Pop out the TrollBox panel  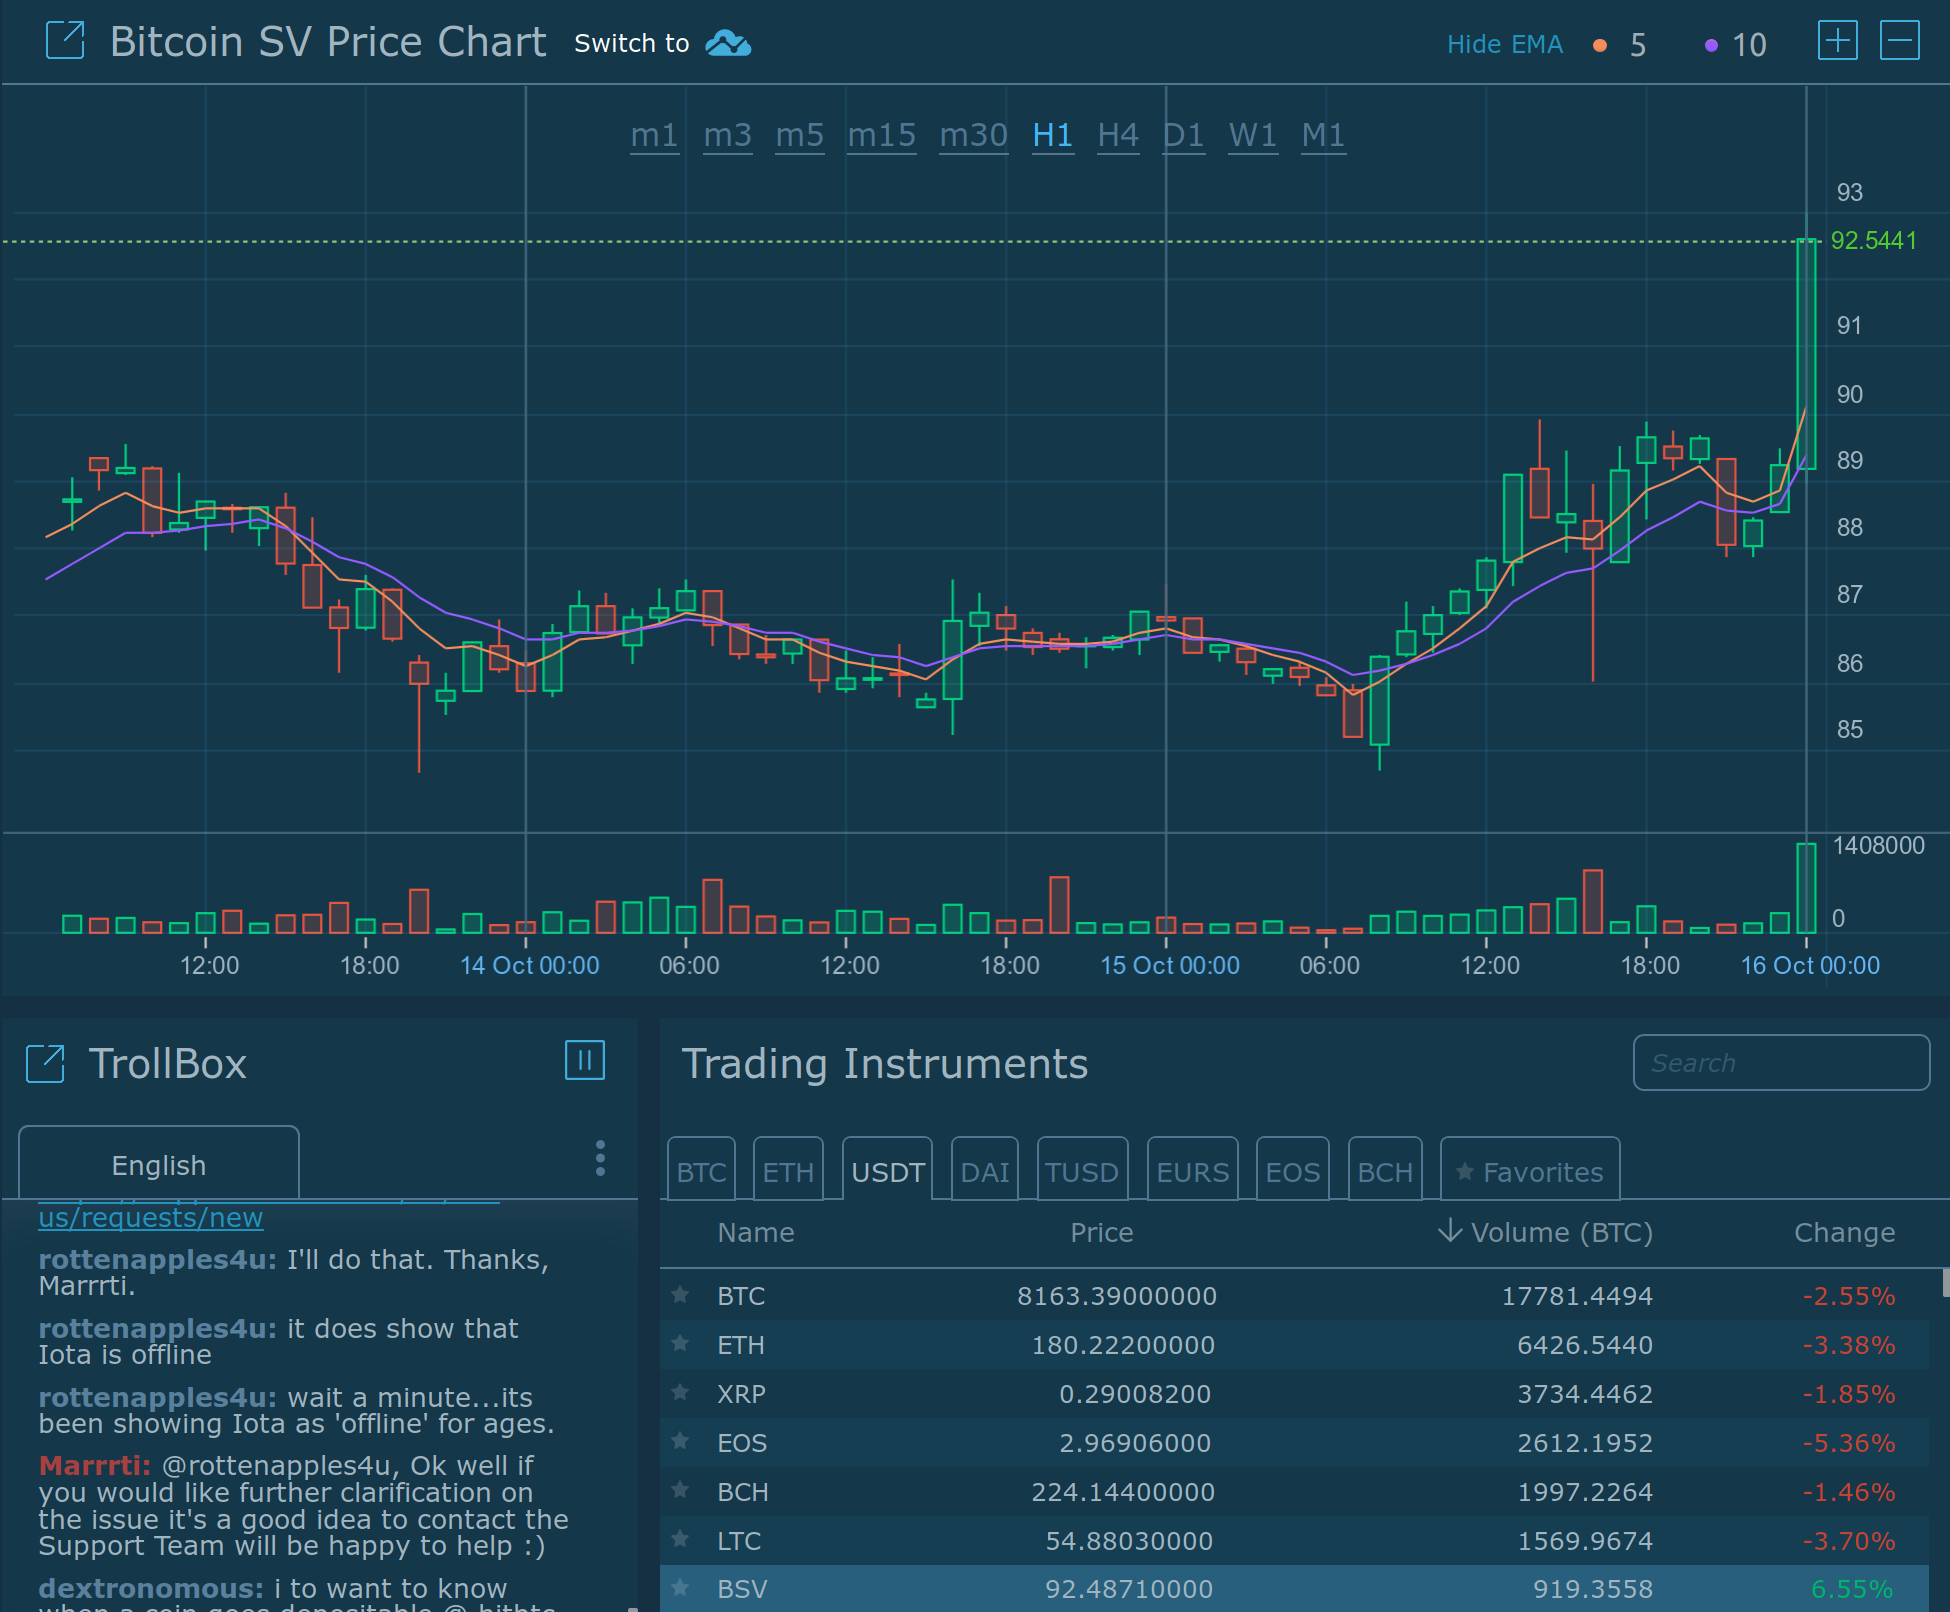pyautogui.click(x=45, y=1063)
